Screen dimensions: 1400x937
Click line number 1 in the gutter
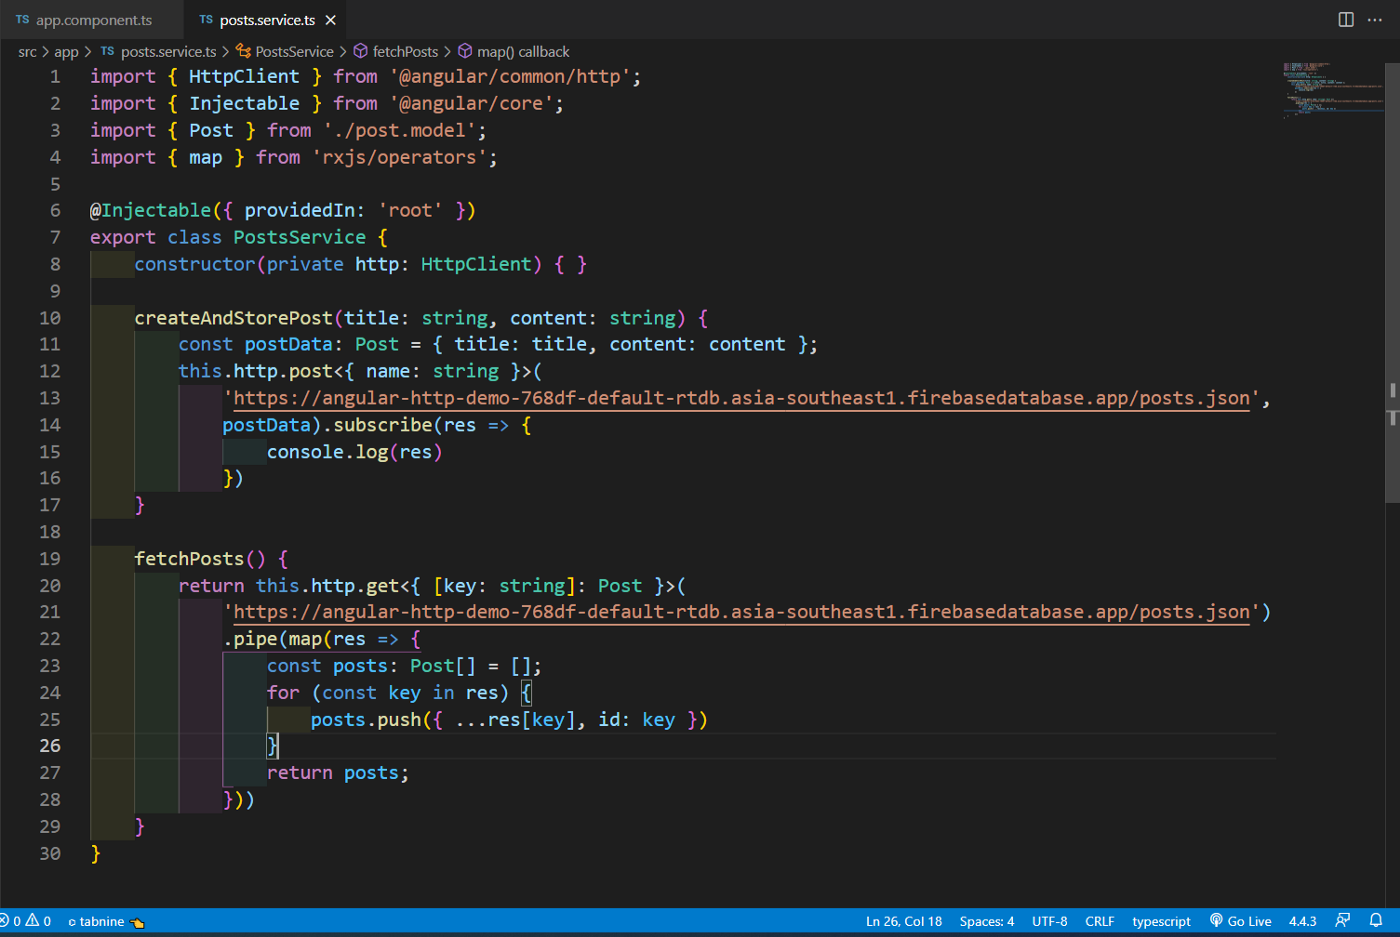pos(55,77)
